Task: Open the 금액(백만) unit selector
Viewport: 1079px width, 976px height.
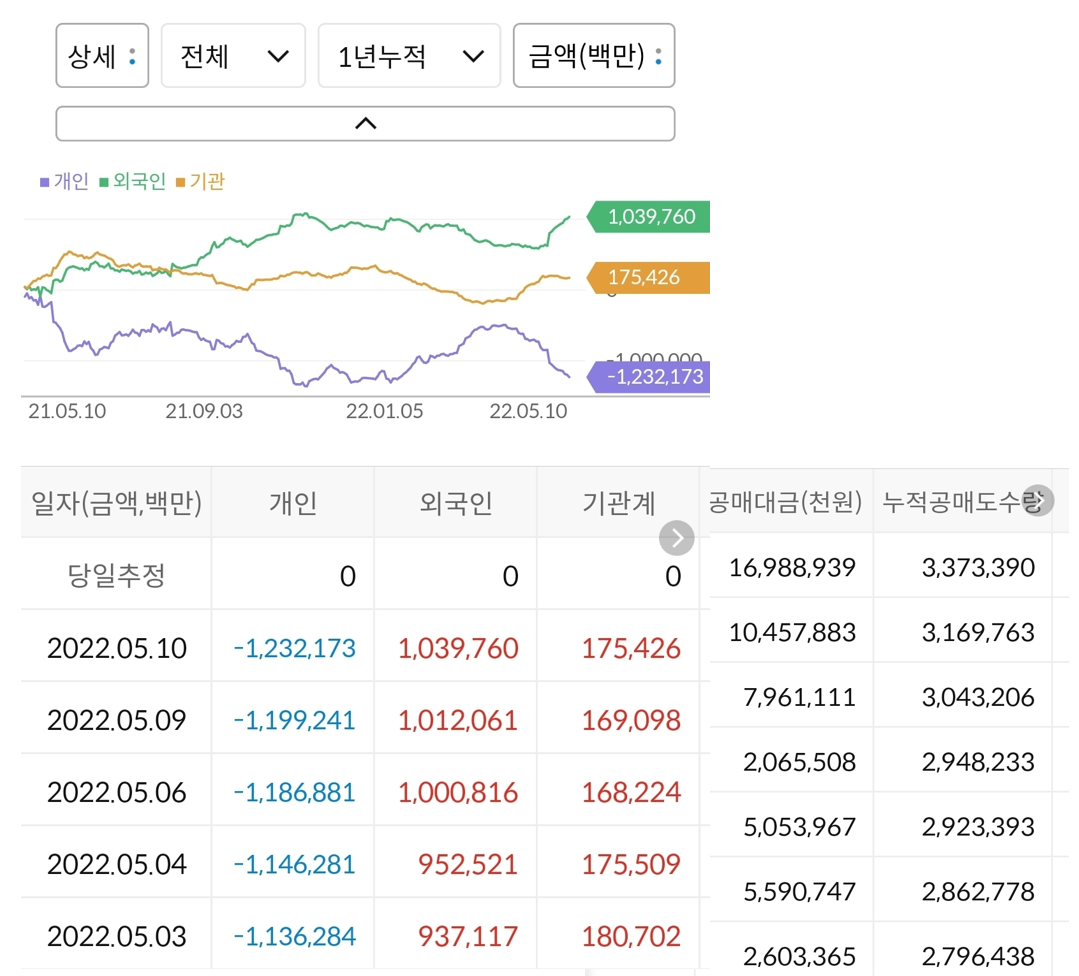Action: [594, 56]
